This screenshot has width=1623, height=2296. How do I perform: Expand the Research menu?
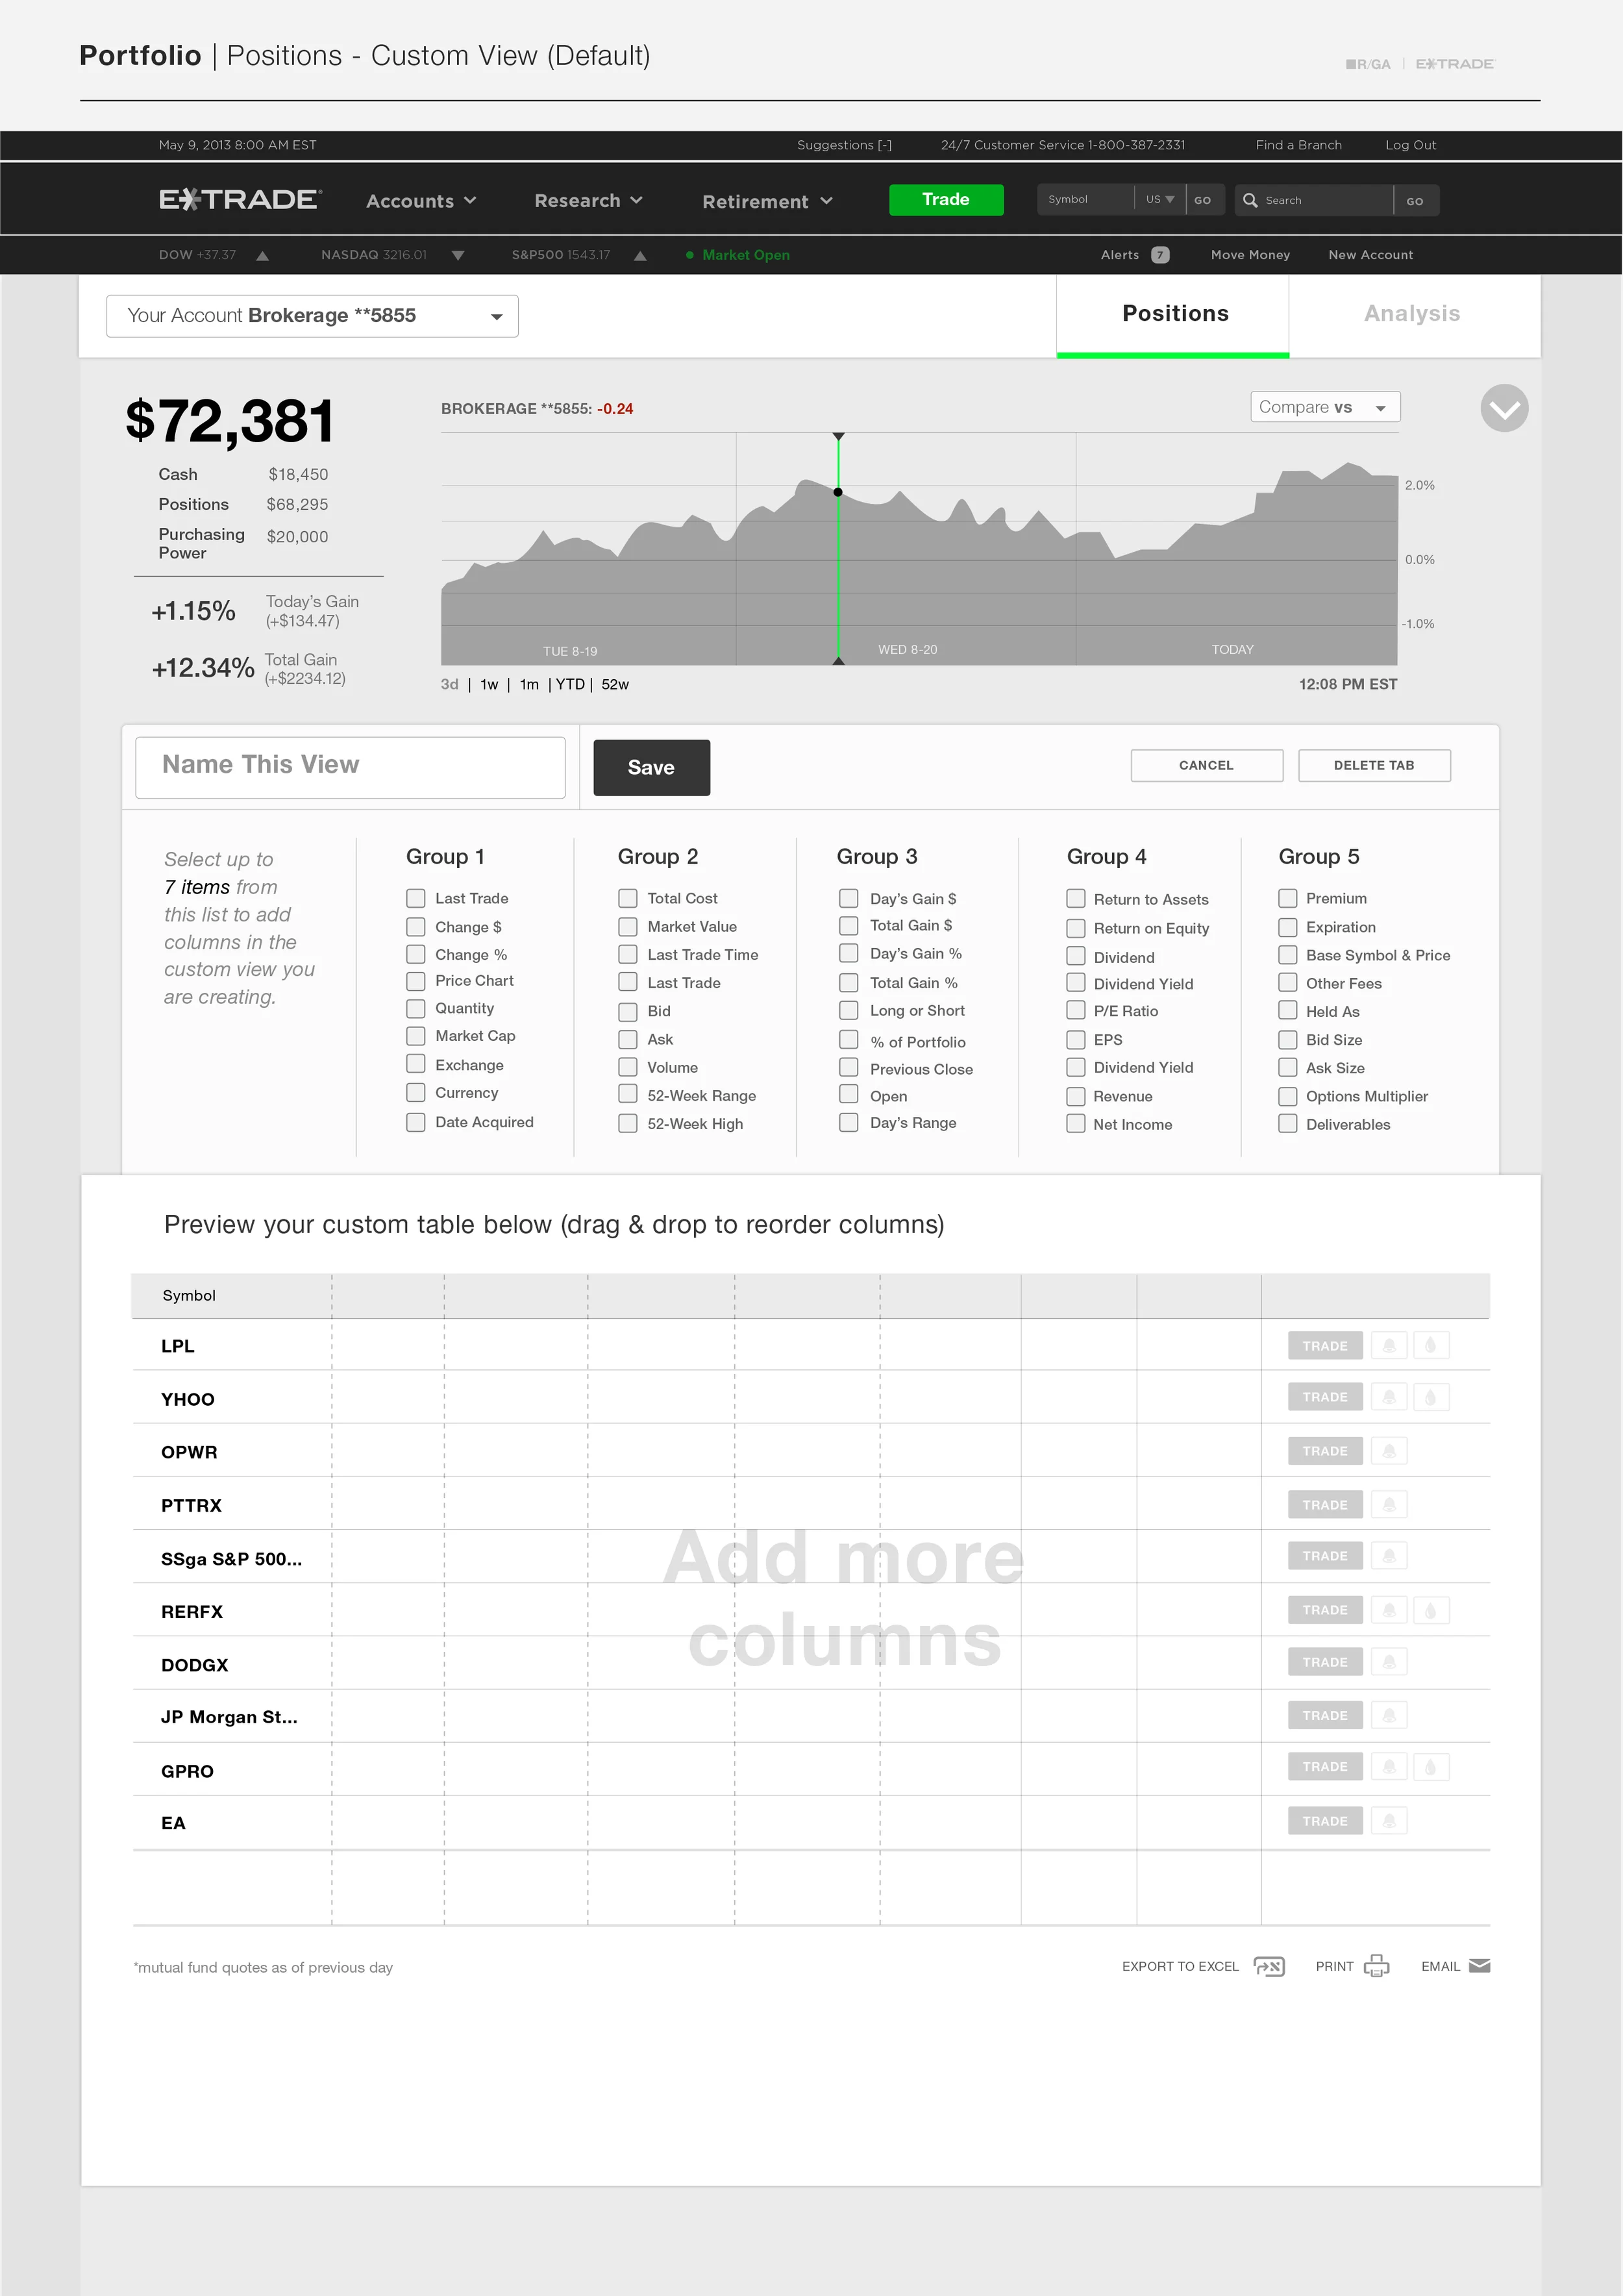(588, 201)
